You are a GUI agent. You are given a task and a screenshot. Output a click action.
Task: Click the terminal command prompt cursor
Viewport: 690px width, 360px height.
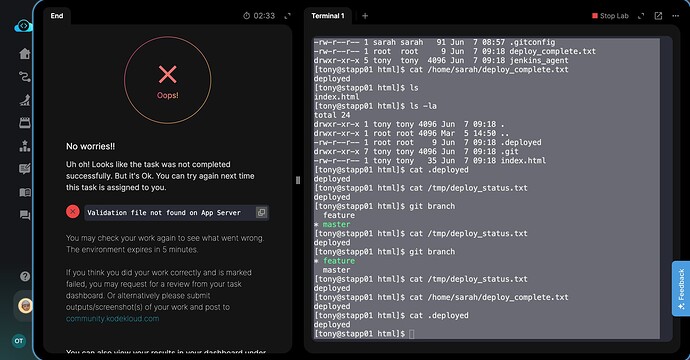tap(411, 334)
